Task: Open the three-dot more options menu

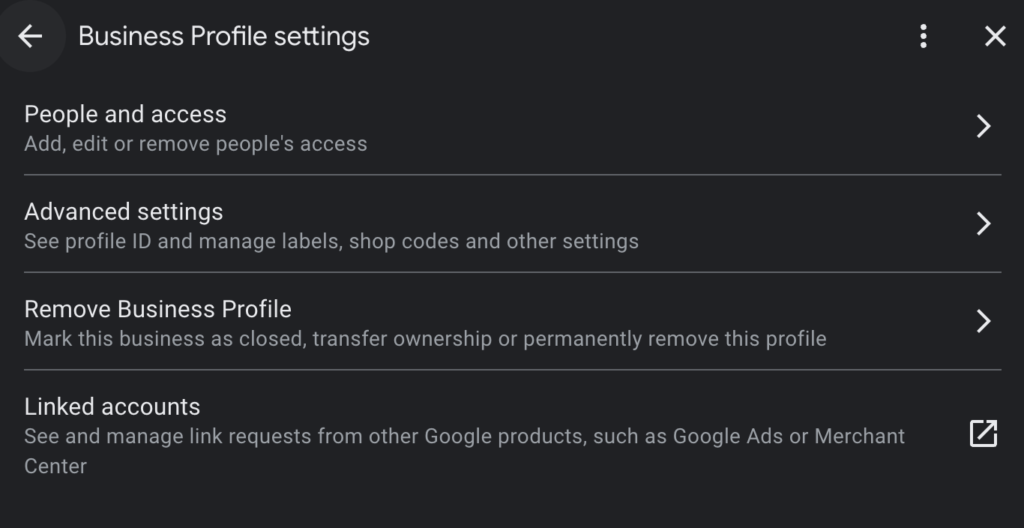Action: [x=923, y=36]
